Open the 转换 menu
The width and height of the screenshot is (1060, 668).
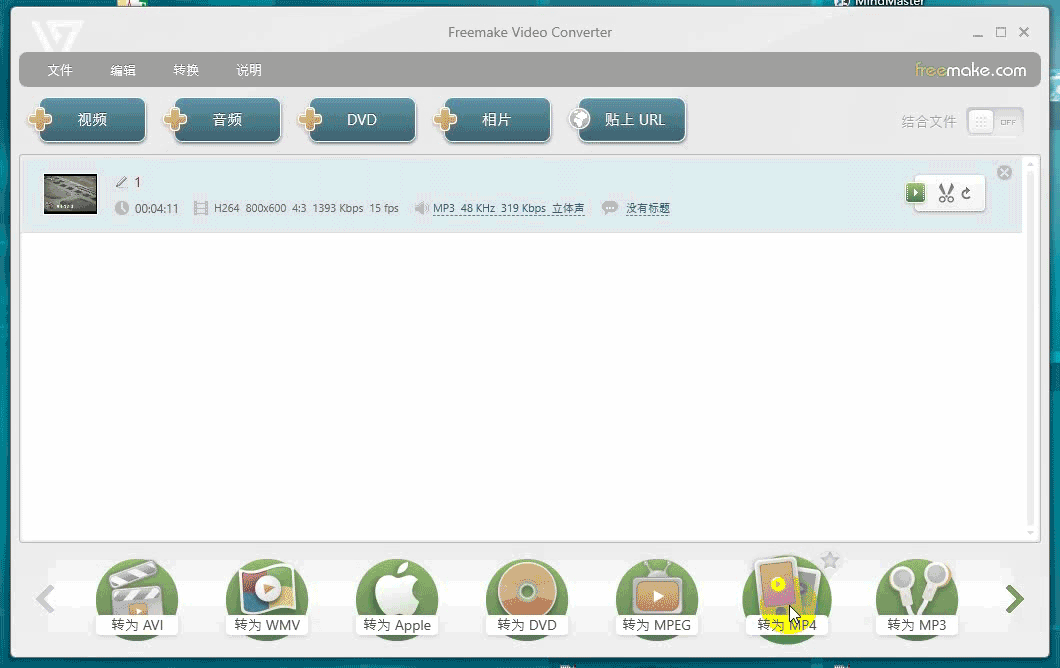(186, 70)
